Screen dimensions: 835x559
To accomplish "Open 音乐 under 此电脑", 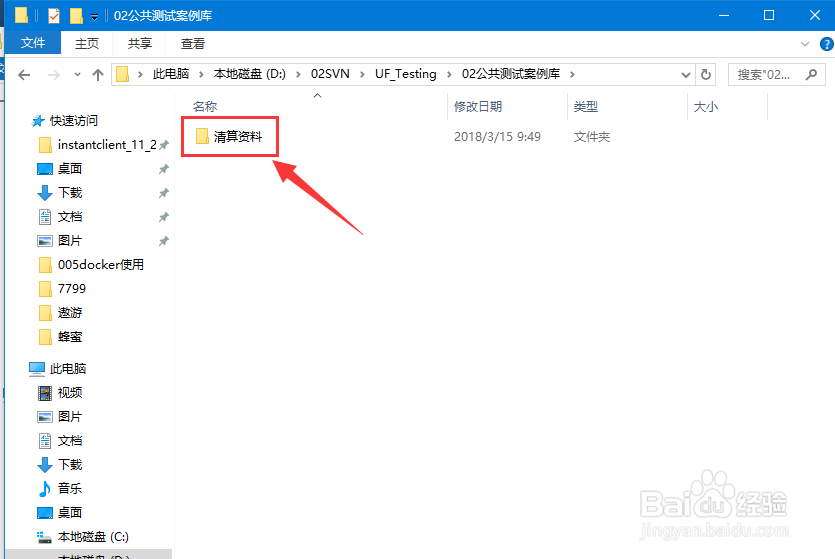I will [x=70, y=488].
